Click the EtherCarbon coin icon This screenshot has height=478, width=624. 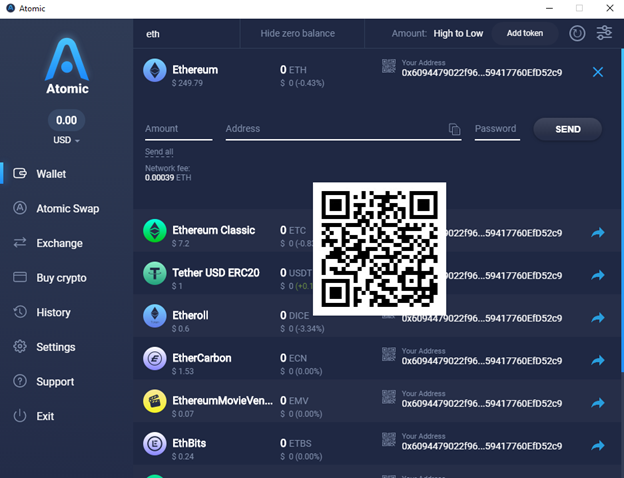(155, 358)
